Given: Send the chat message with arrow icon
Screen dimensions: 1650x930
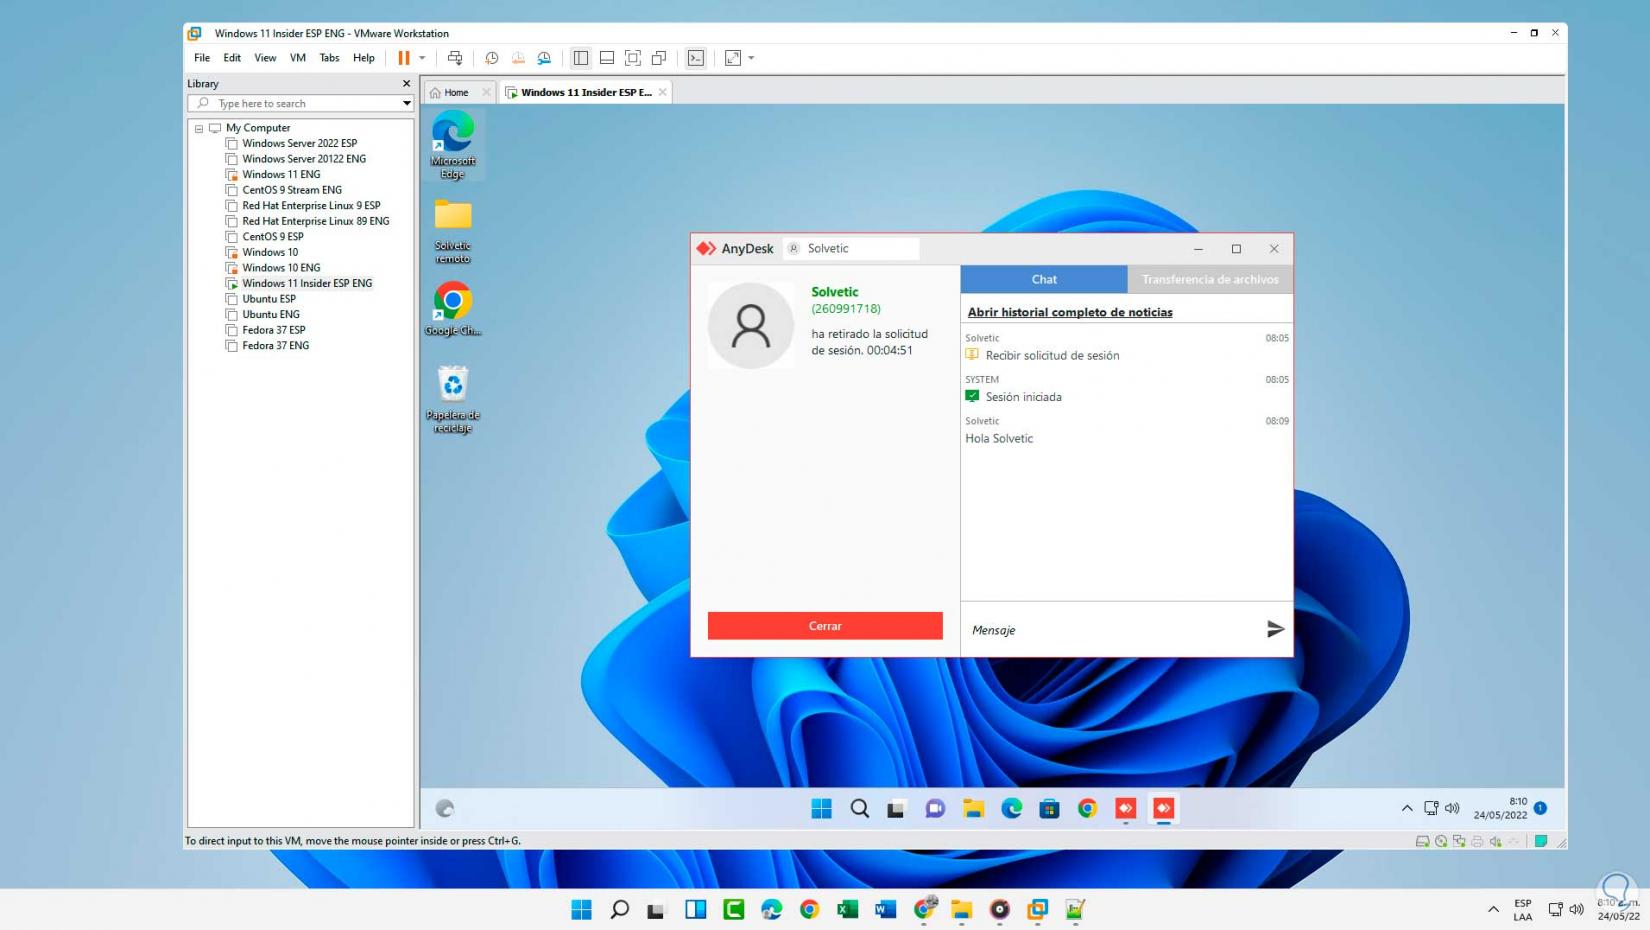Looking at the screenshot, I should click(1275, 629).
